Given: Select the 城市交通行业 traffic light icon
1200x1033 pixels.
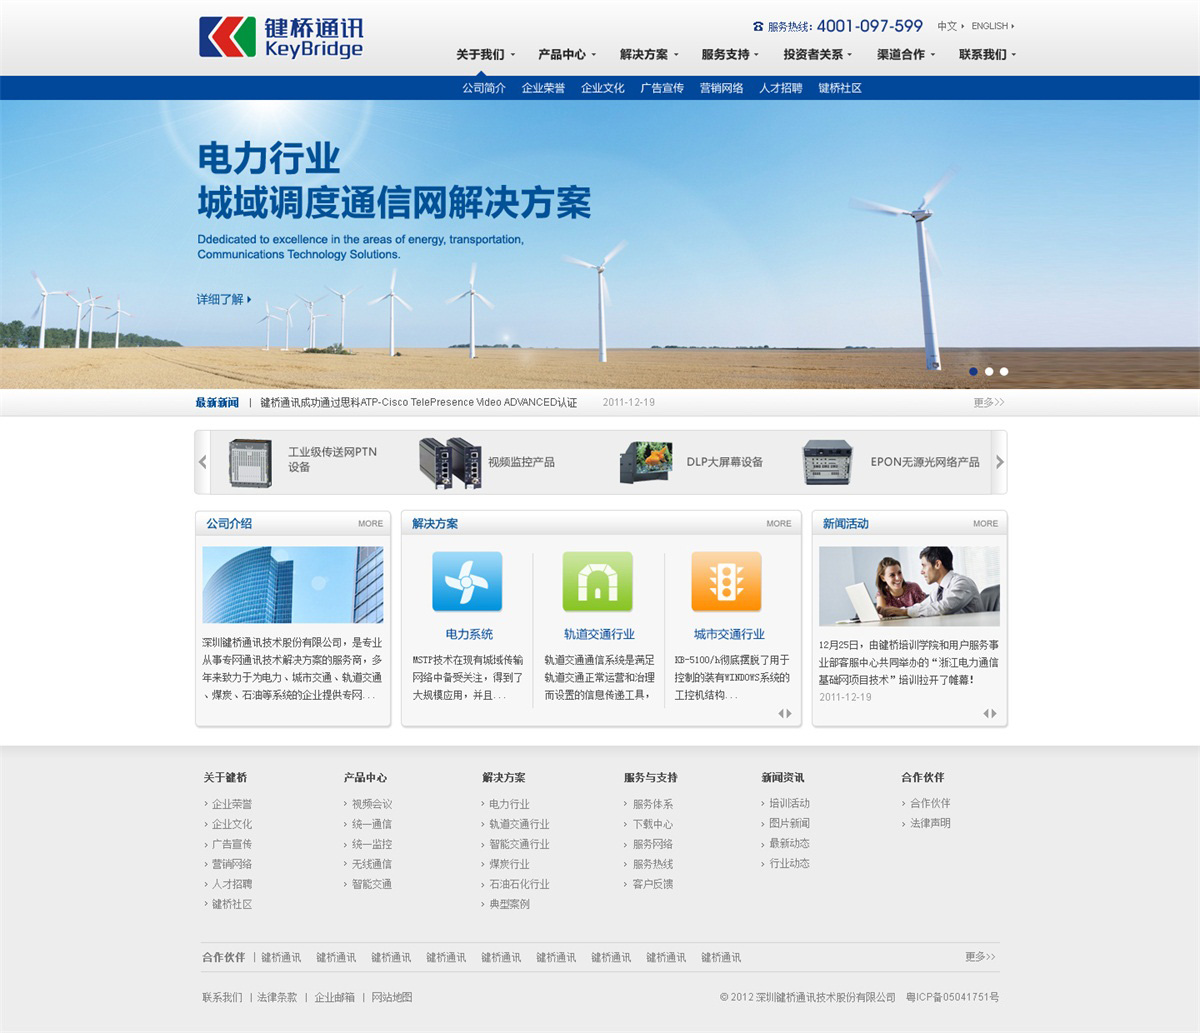Looking at the screenshot, I should pos(726,582).
